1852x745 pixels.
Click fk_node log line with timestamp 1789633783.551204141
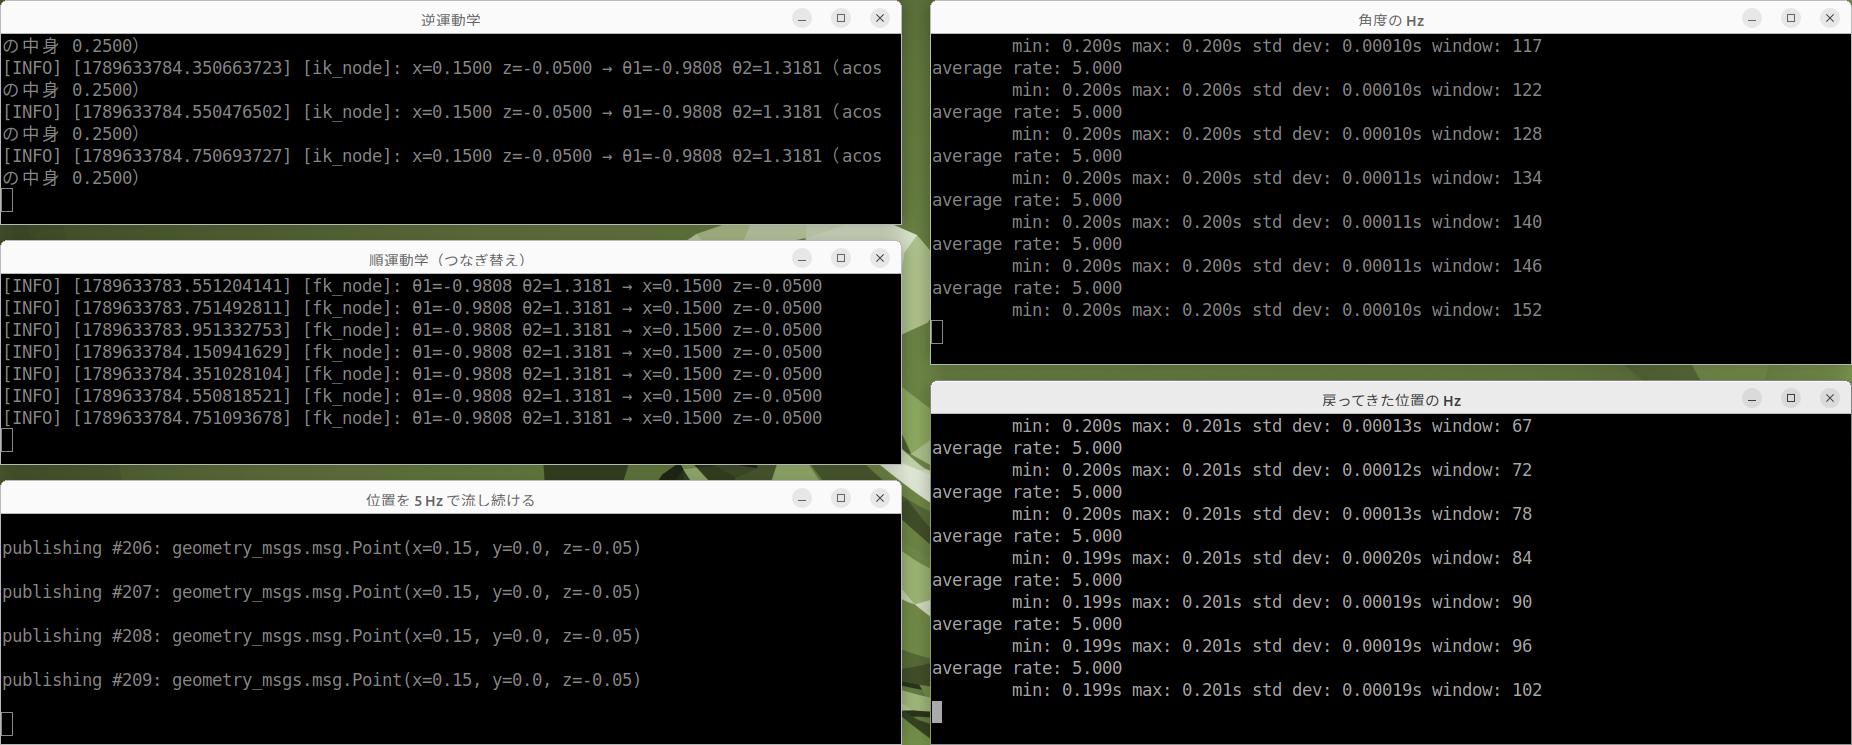pos(412,286)
